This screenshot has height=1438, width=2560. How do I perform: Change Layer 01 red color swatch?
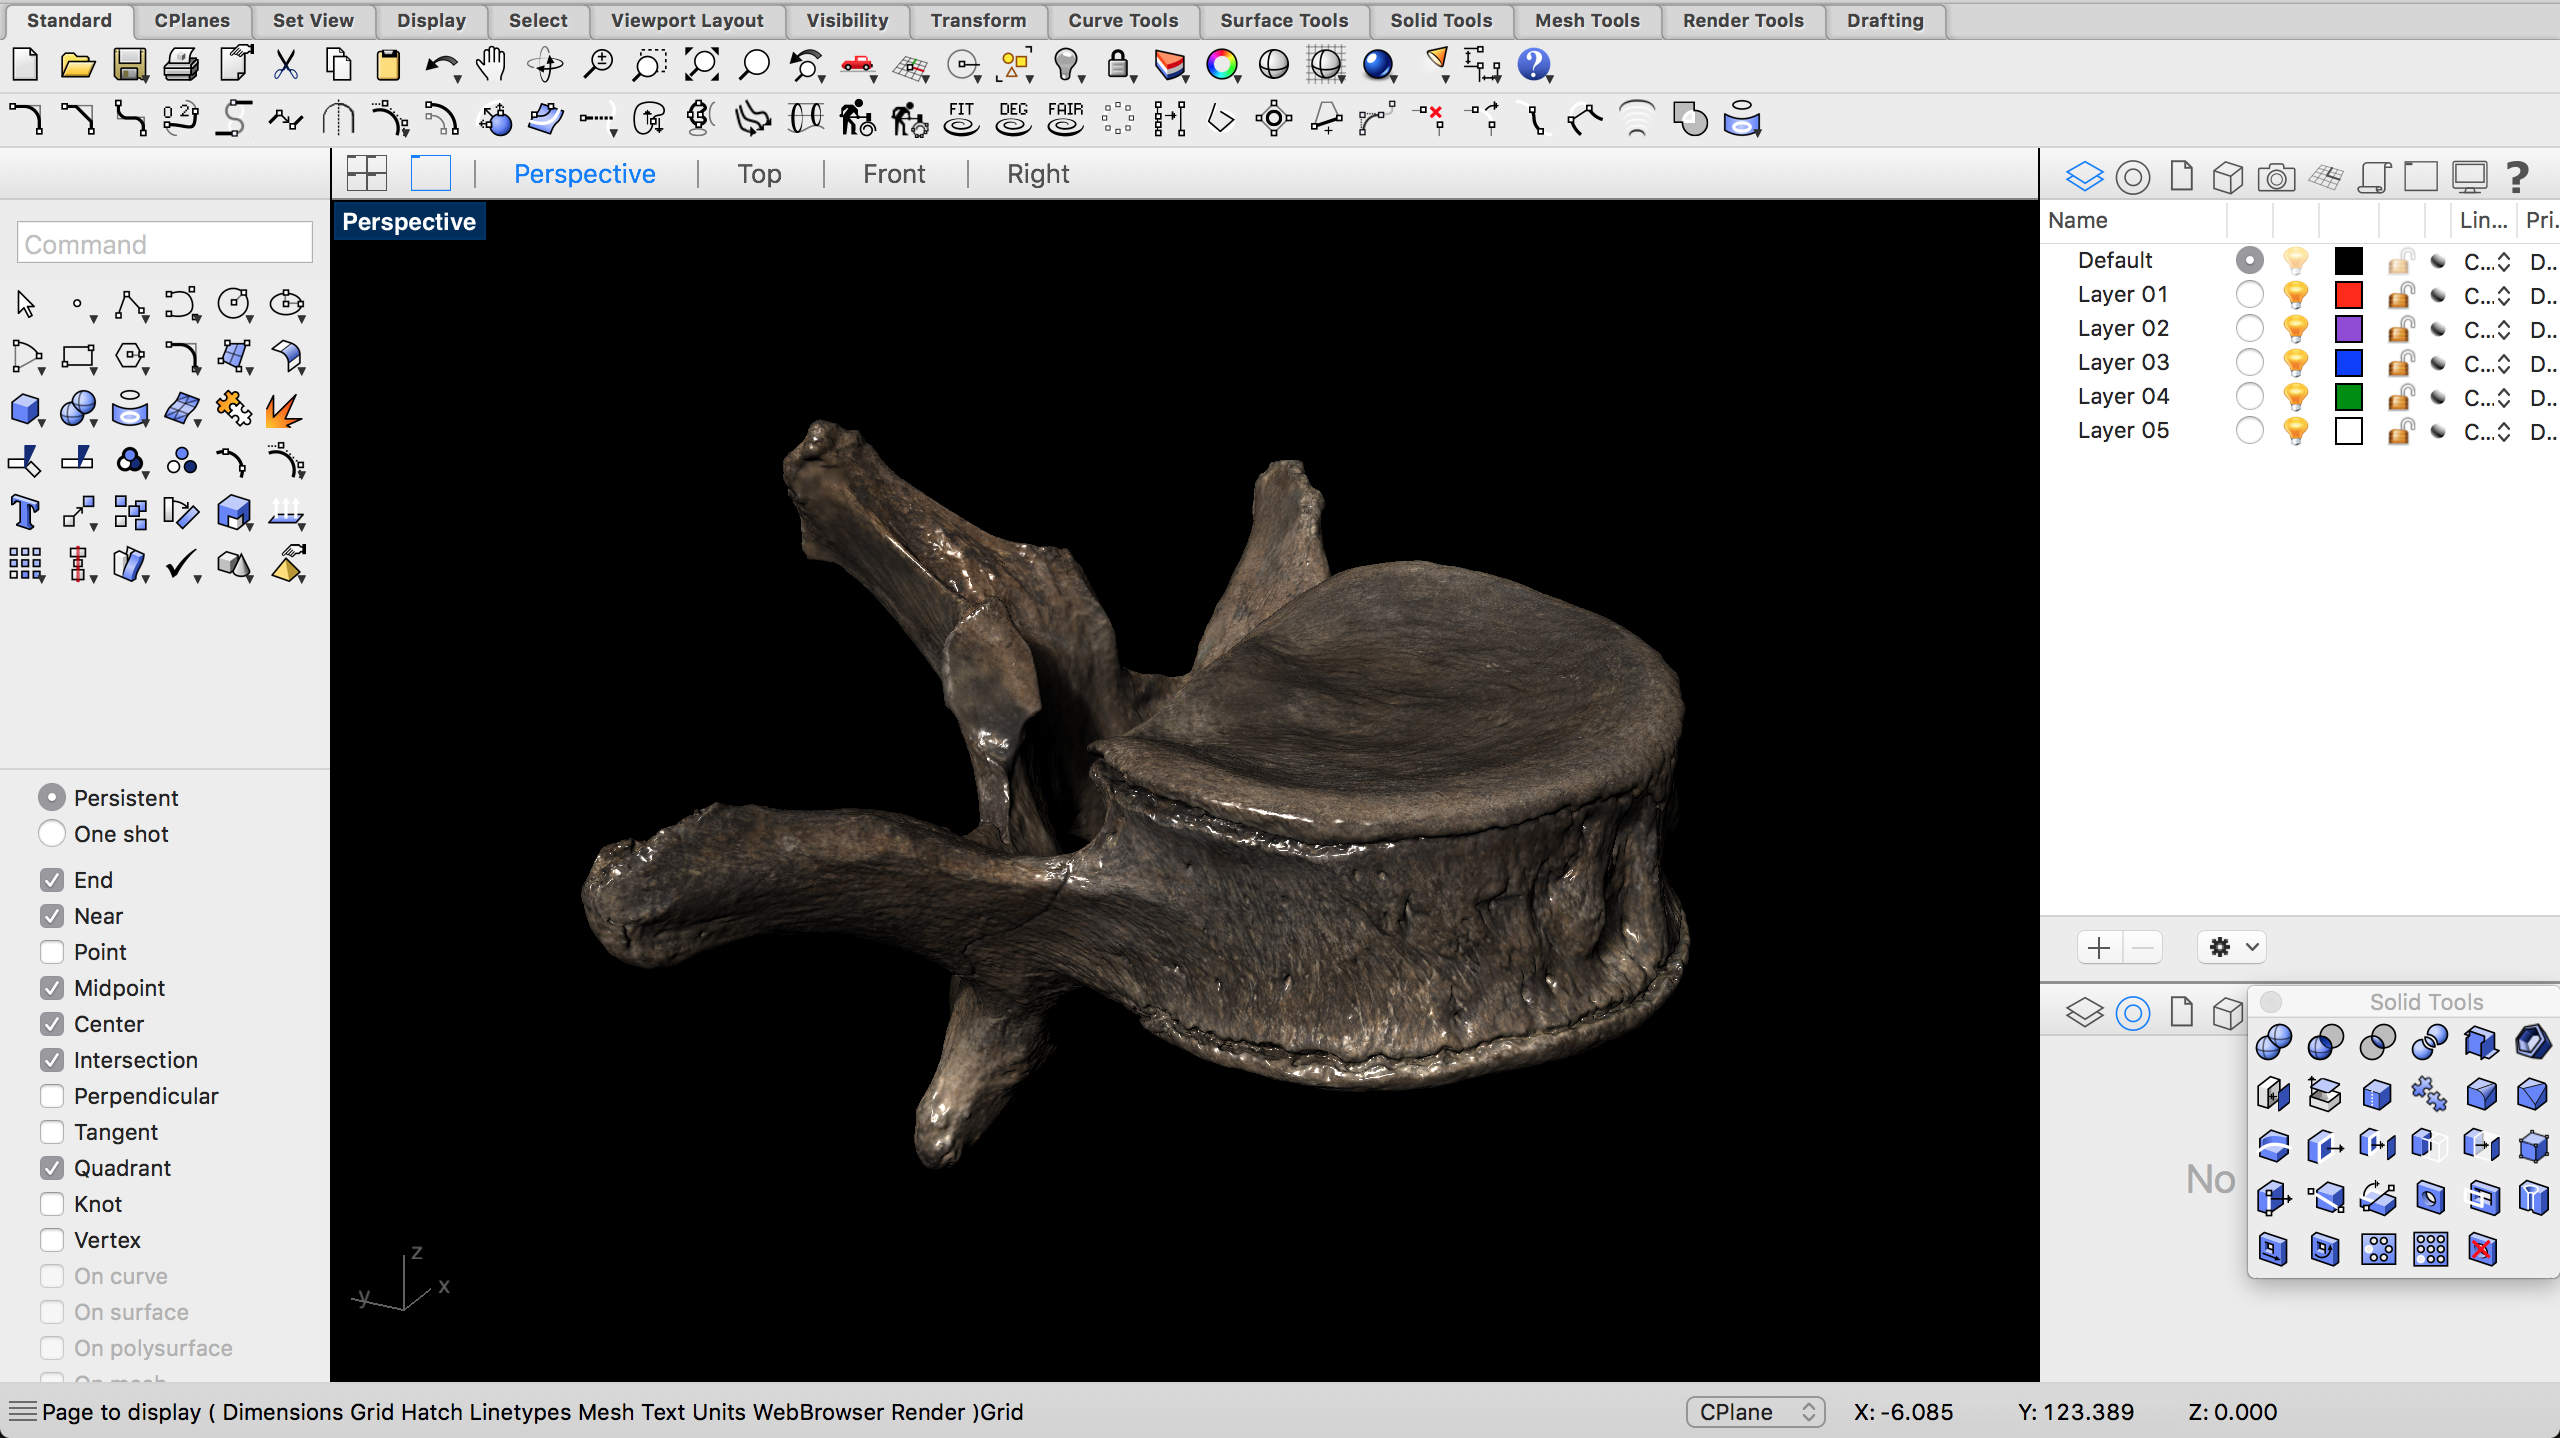pyautogui.click(x=2348, y=295)
